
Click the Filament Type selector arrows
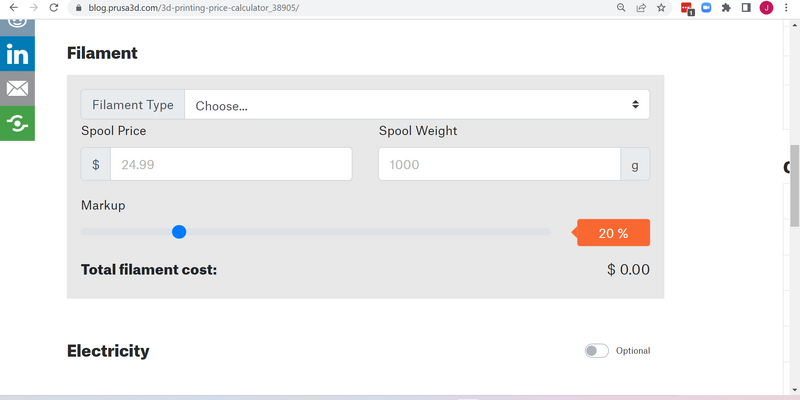pyautogui.click(x=635, y=105)
